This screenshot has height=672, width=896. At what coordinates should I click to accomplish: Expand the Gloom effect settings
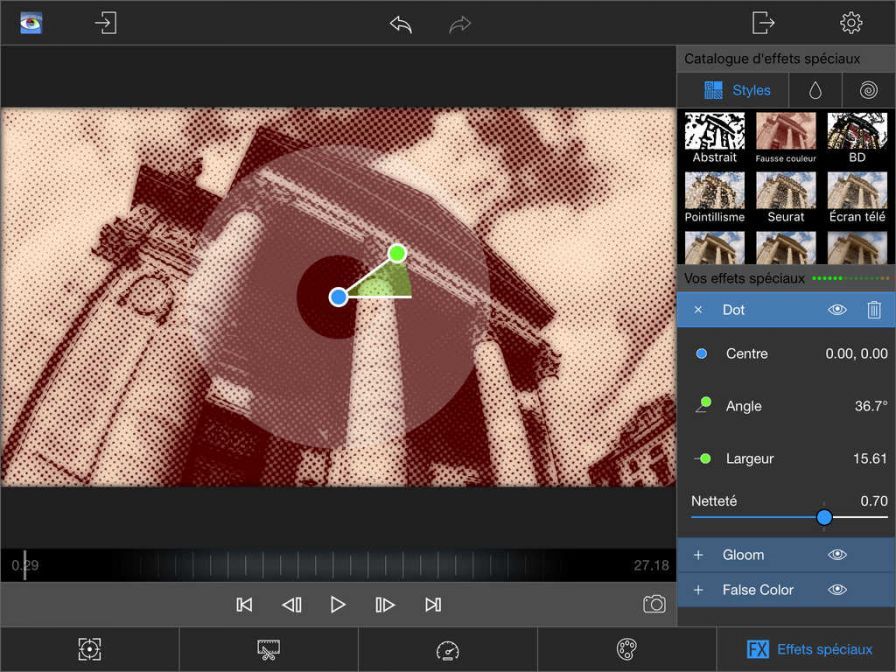pos(698,555)
